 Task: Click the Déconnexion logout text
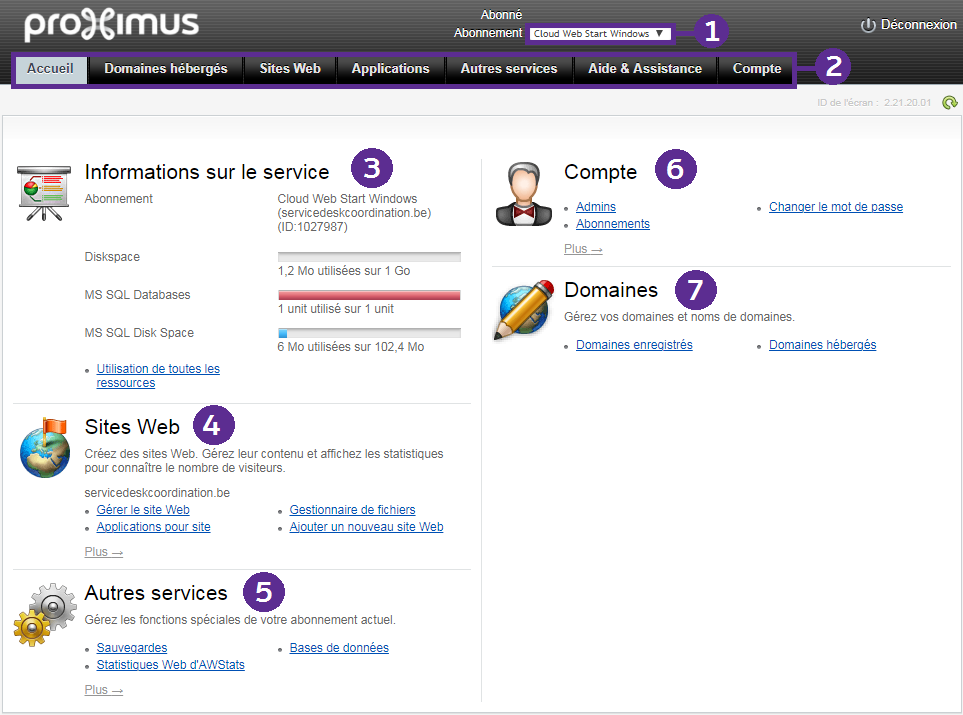(x=918, y=25)
